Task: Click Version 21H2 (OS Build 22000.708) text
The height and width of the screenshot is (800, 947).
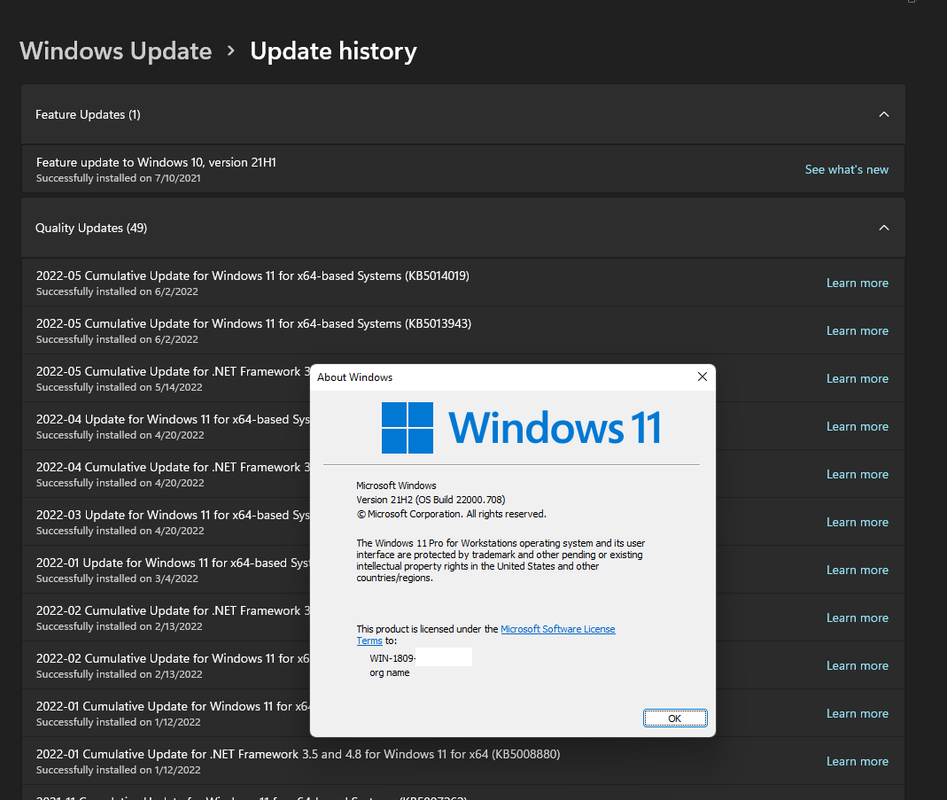Action: click(x=431, y=500)
